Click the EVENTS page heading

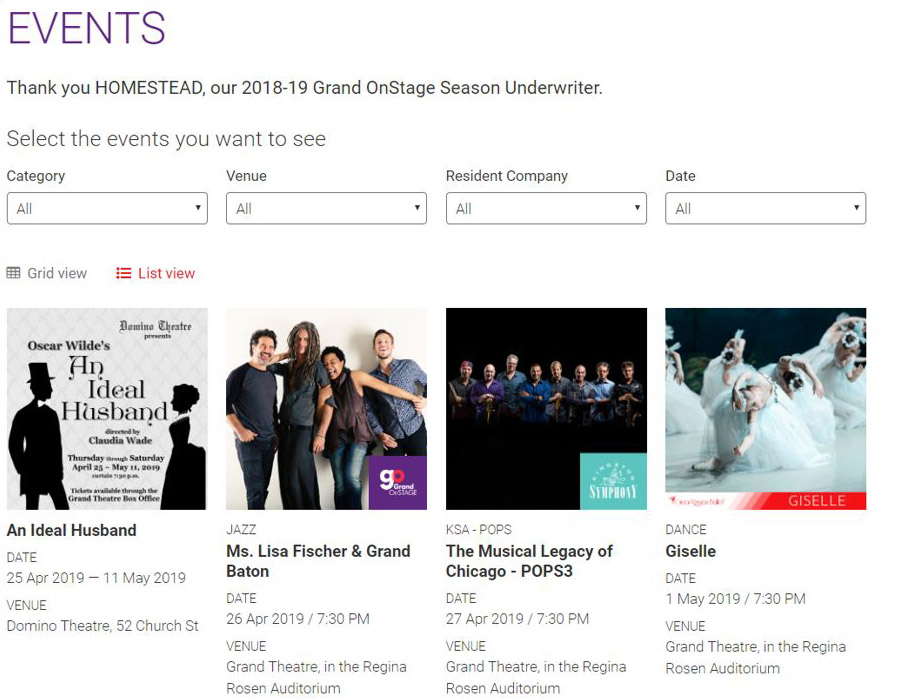coord(87,28)
